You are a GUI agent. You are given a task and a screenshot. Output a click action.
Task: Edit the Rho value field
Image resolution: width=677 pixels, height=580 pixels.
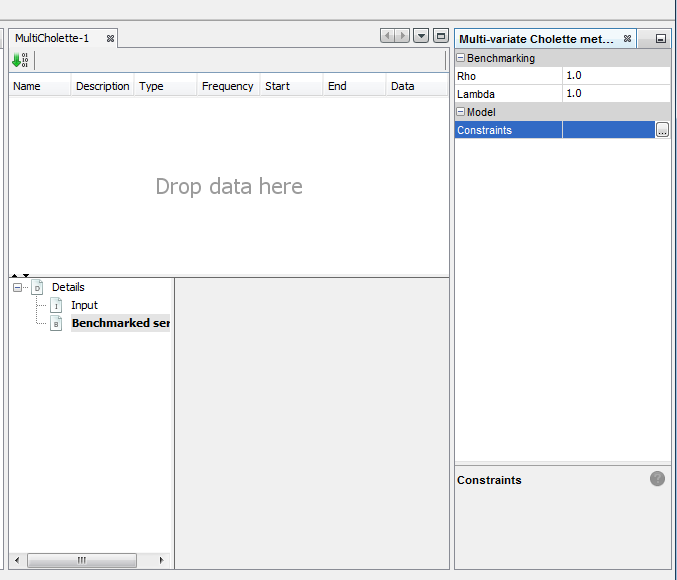click(615, 76)
